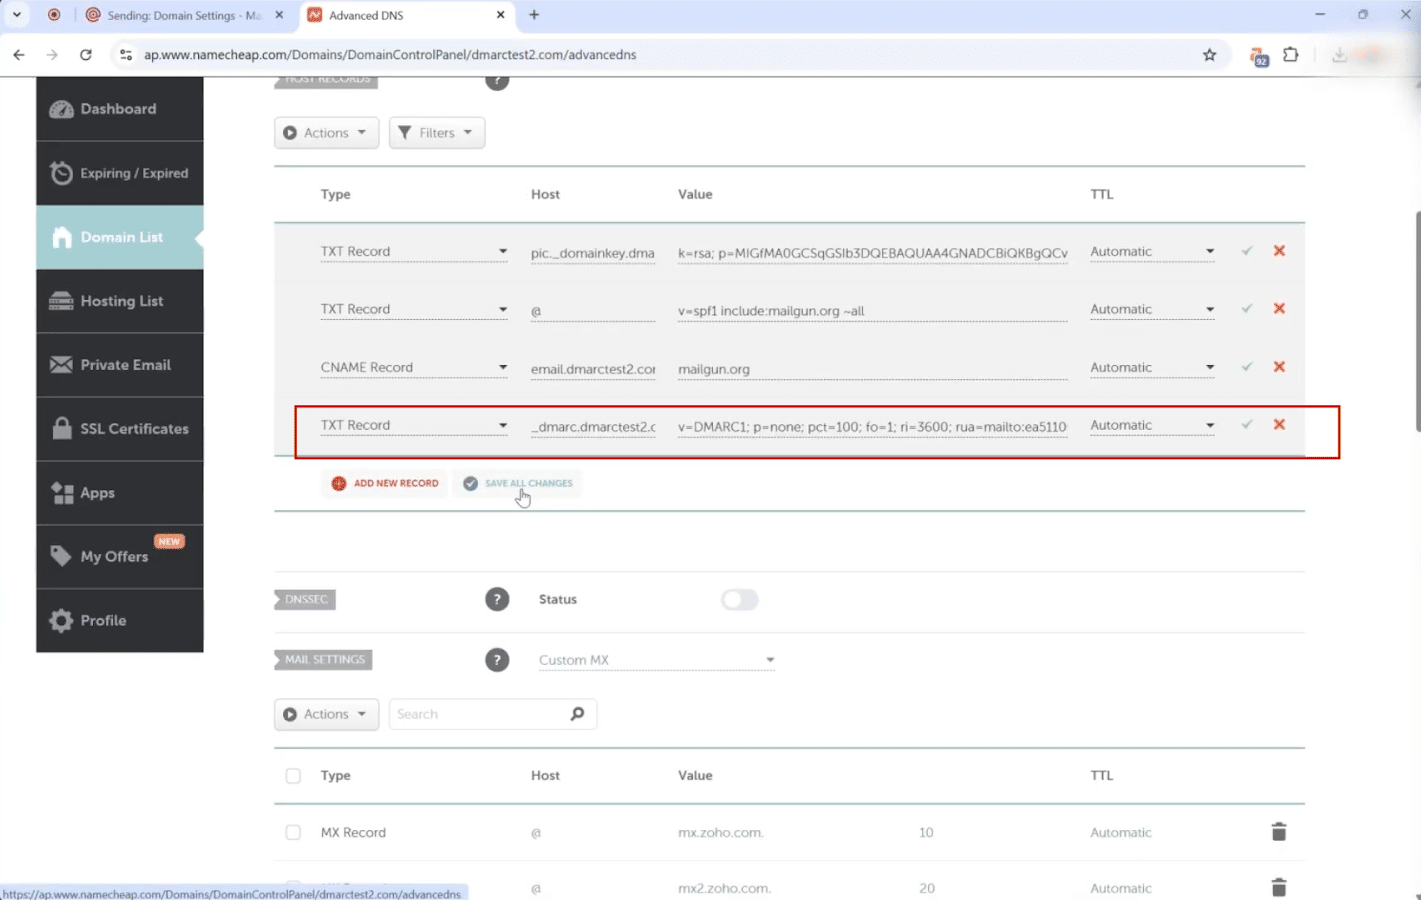Click the Mail Settings help question mark icon
The image size is (1421, 900).
tap(497, 660)
